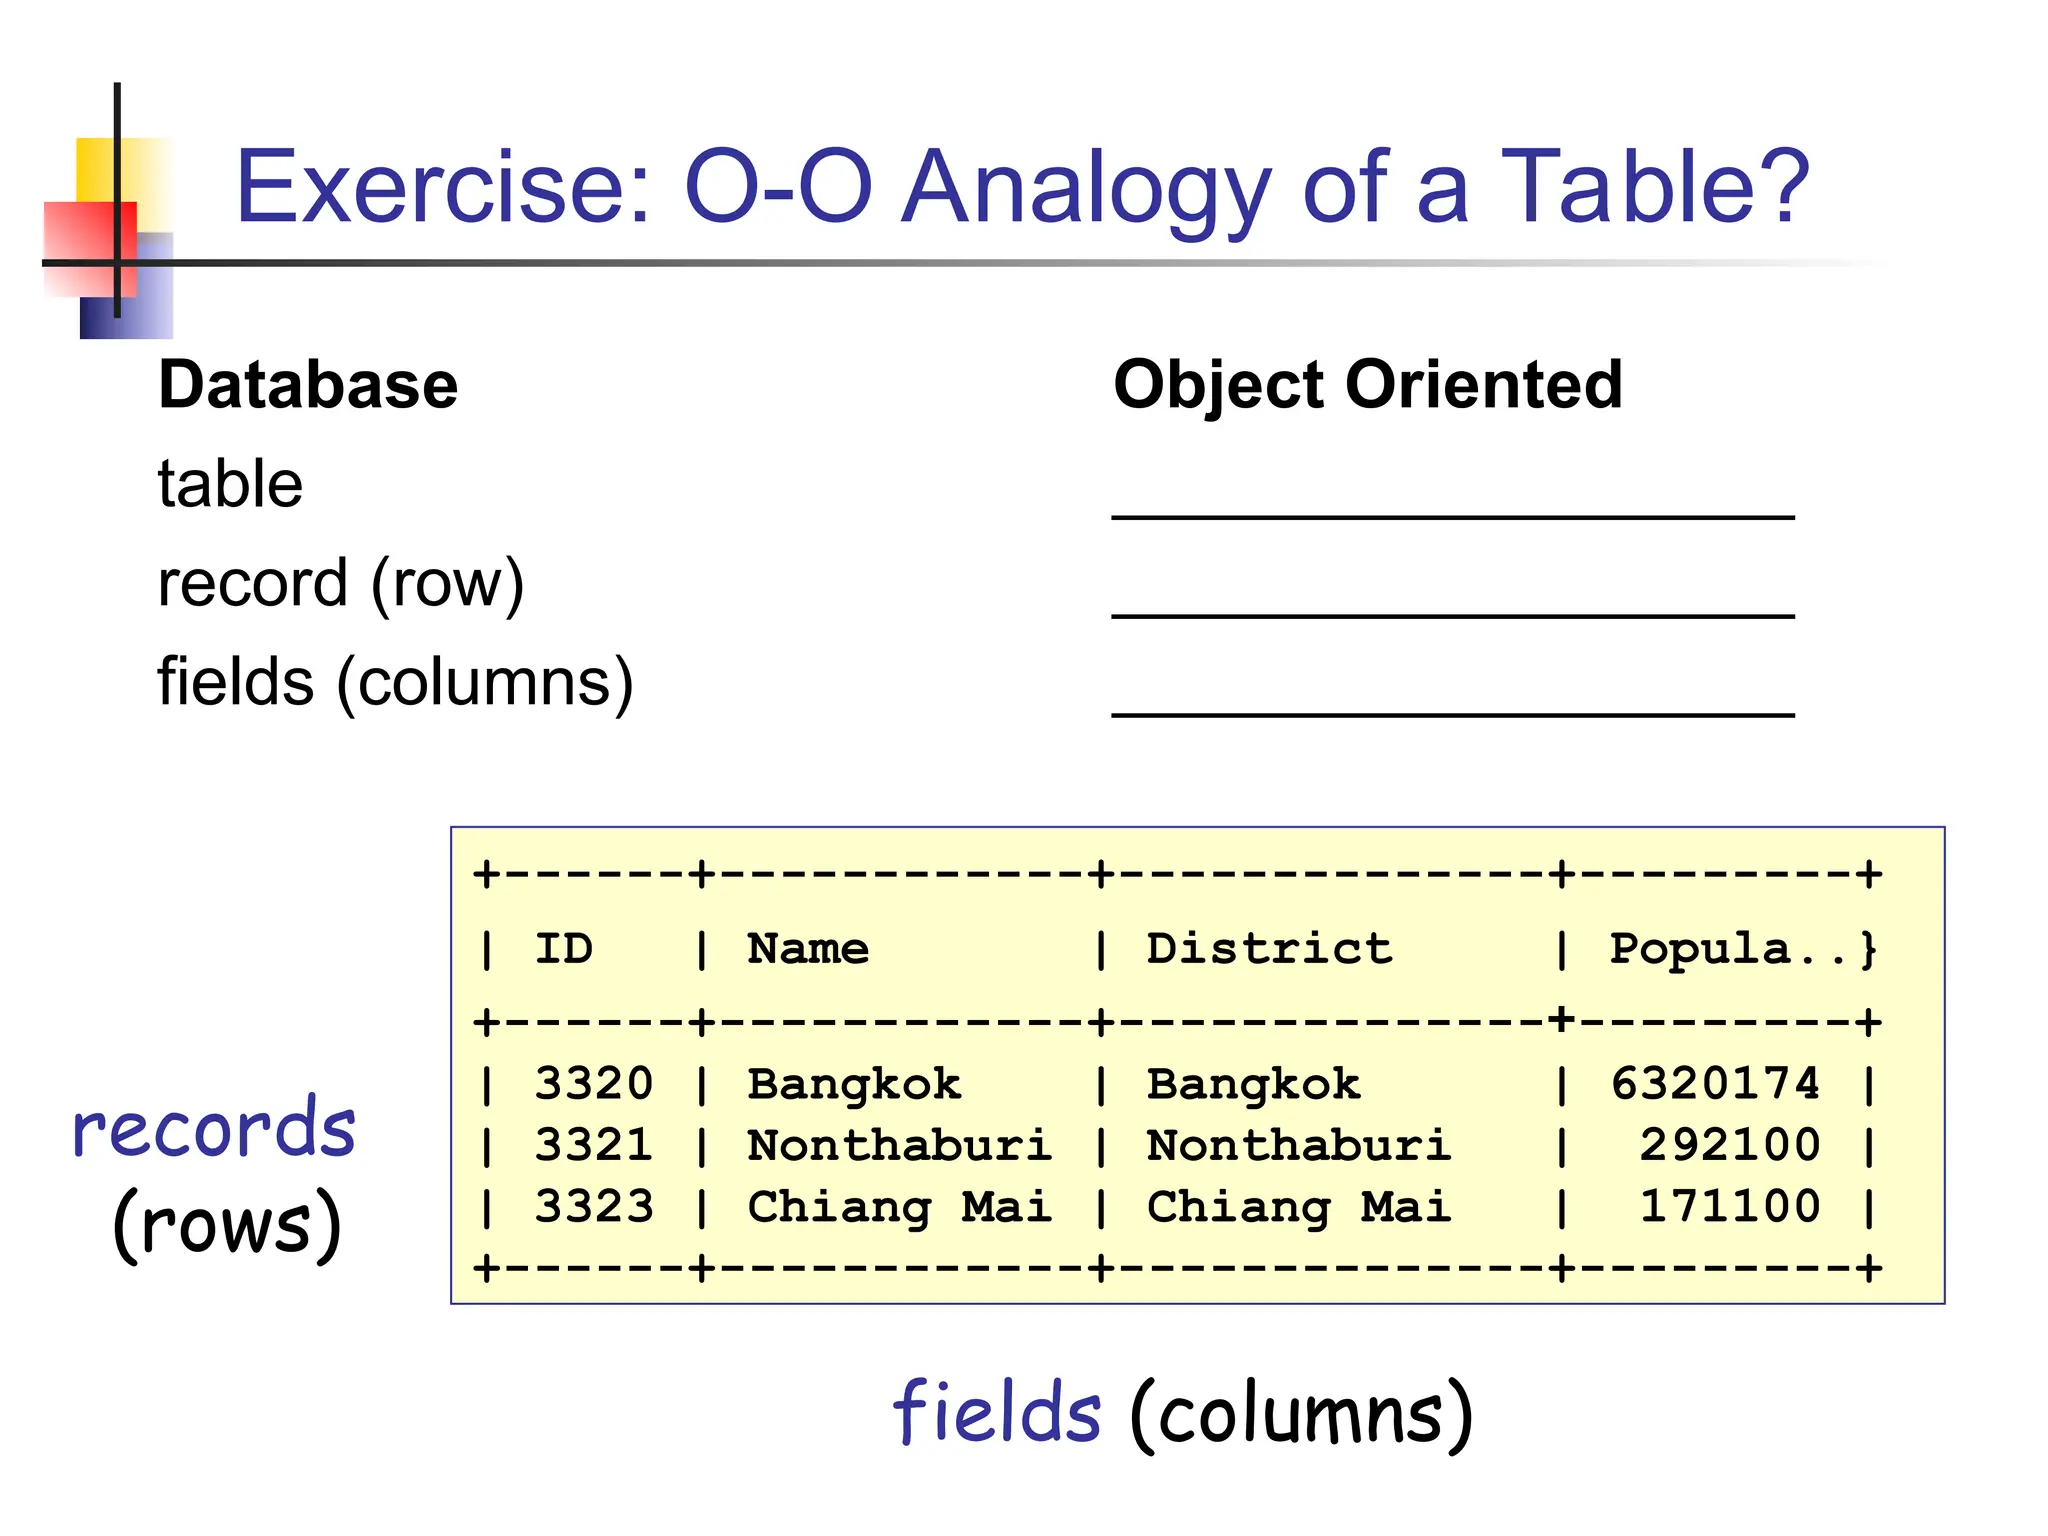
Task: Click the blue handwritten 'records' label
Action: (214, 1130)
